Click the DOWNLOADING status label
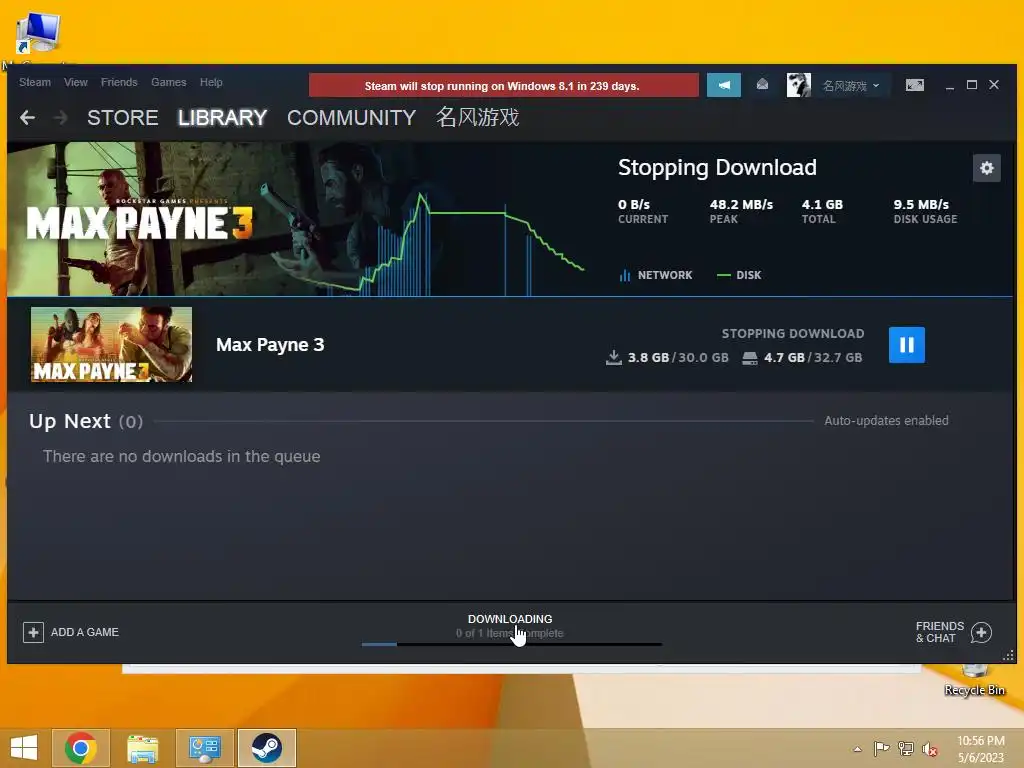 tap(509, 619)
